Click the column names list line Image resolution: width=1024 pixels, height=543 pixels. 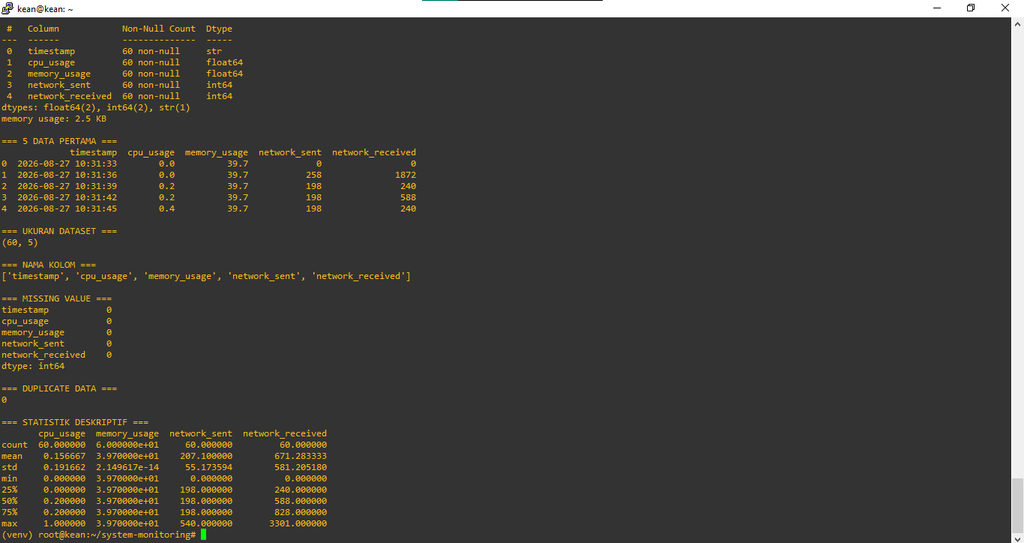pyautogui.click(x=206, y=276)
